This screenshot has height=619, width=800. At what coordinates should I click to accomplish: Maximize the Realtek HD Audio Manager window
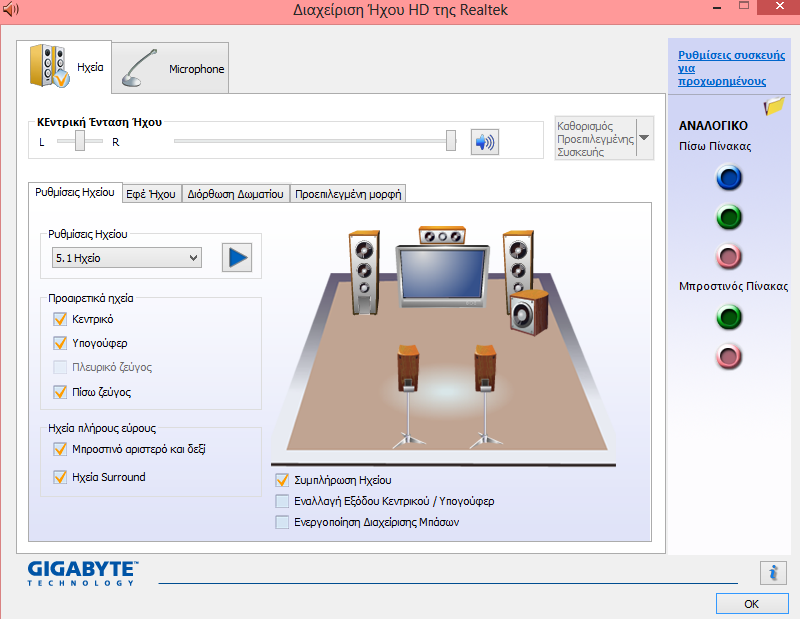(744, 7)
